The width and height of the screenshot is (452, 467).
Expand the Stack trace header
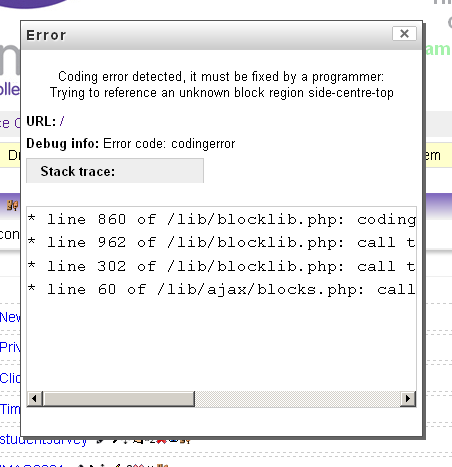pyautogui.click(x=115, y=171)
